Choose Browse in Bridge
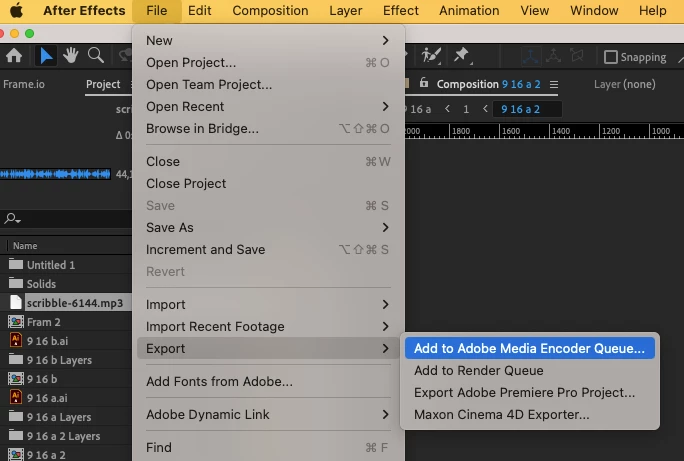684x461 pixels. pyautogui.click(x=266, y=128)
